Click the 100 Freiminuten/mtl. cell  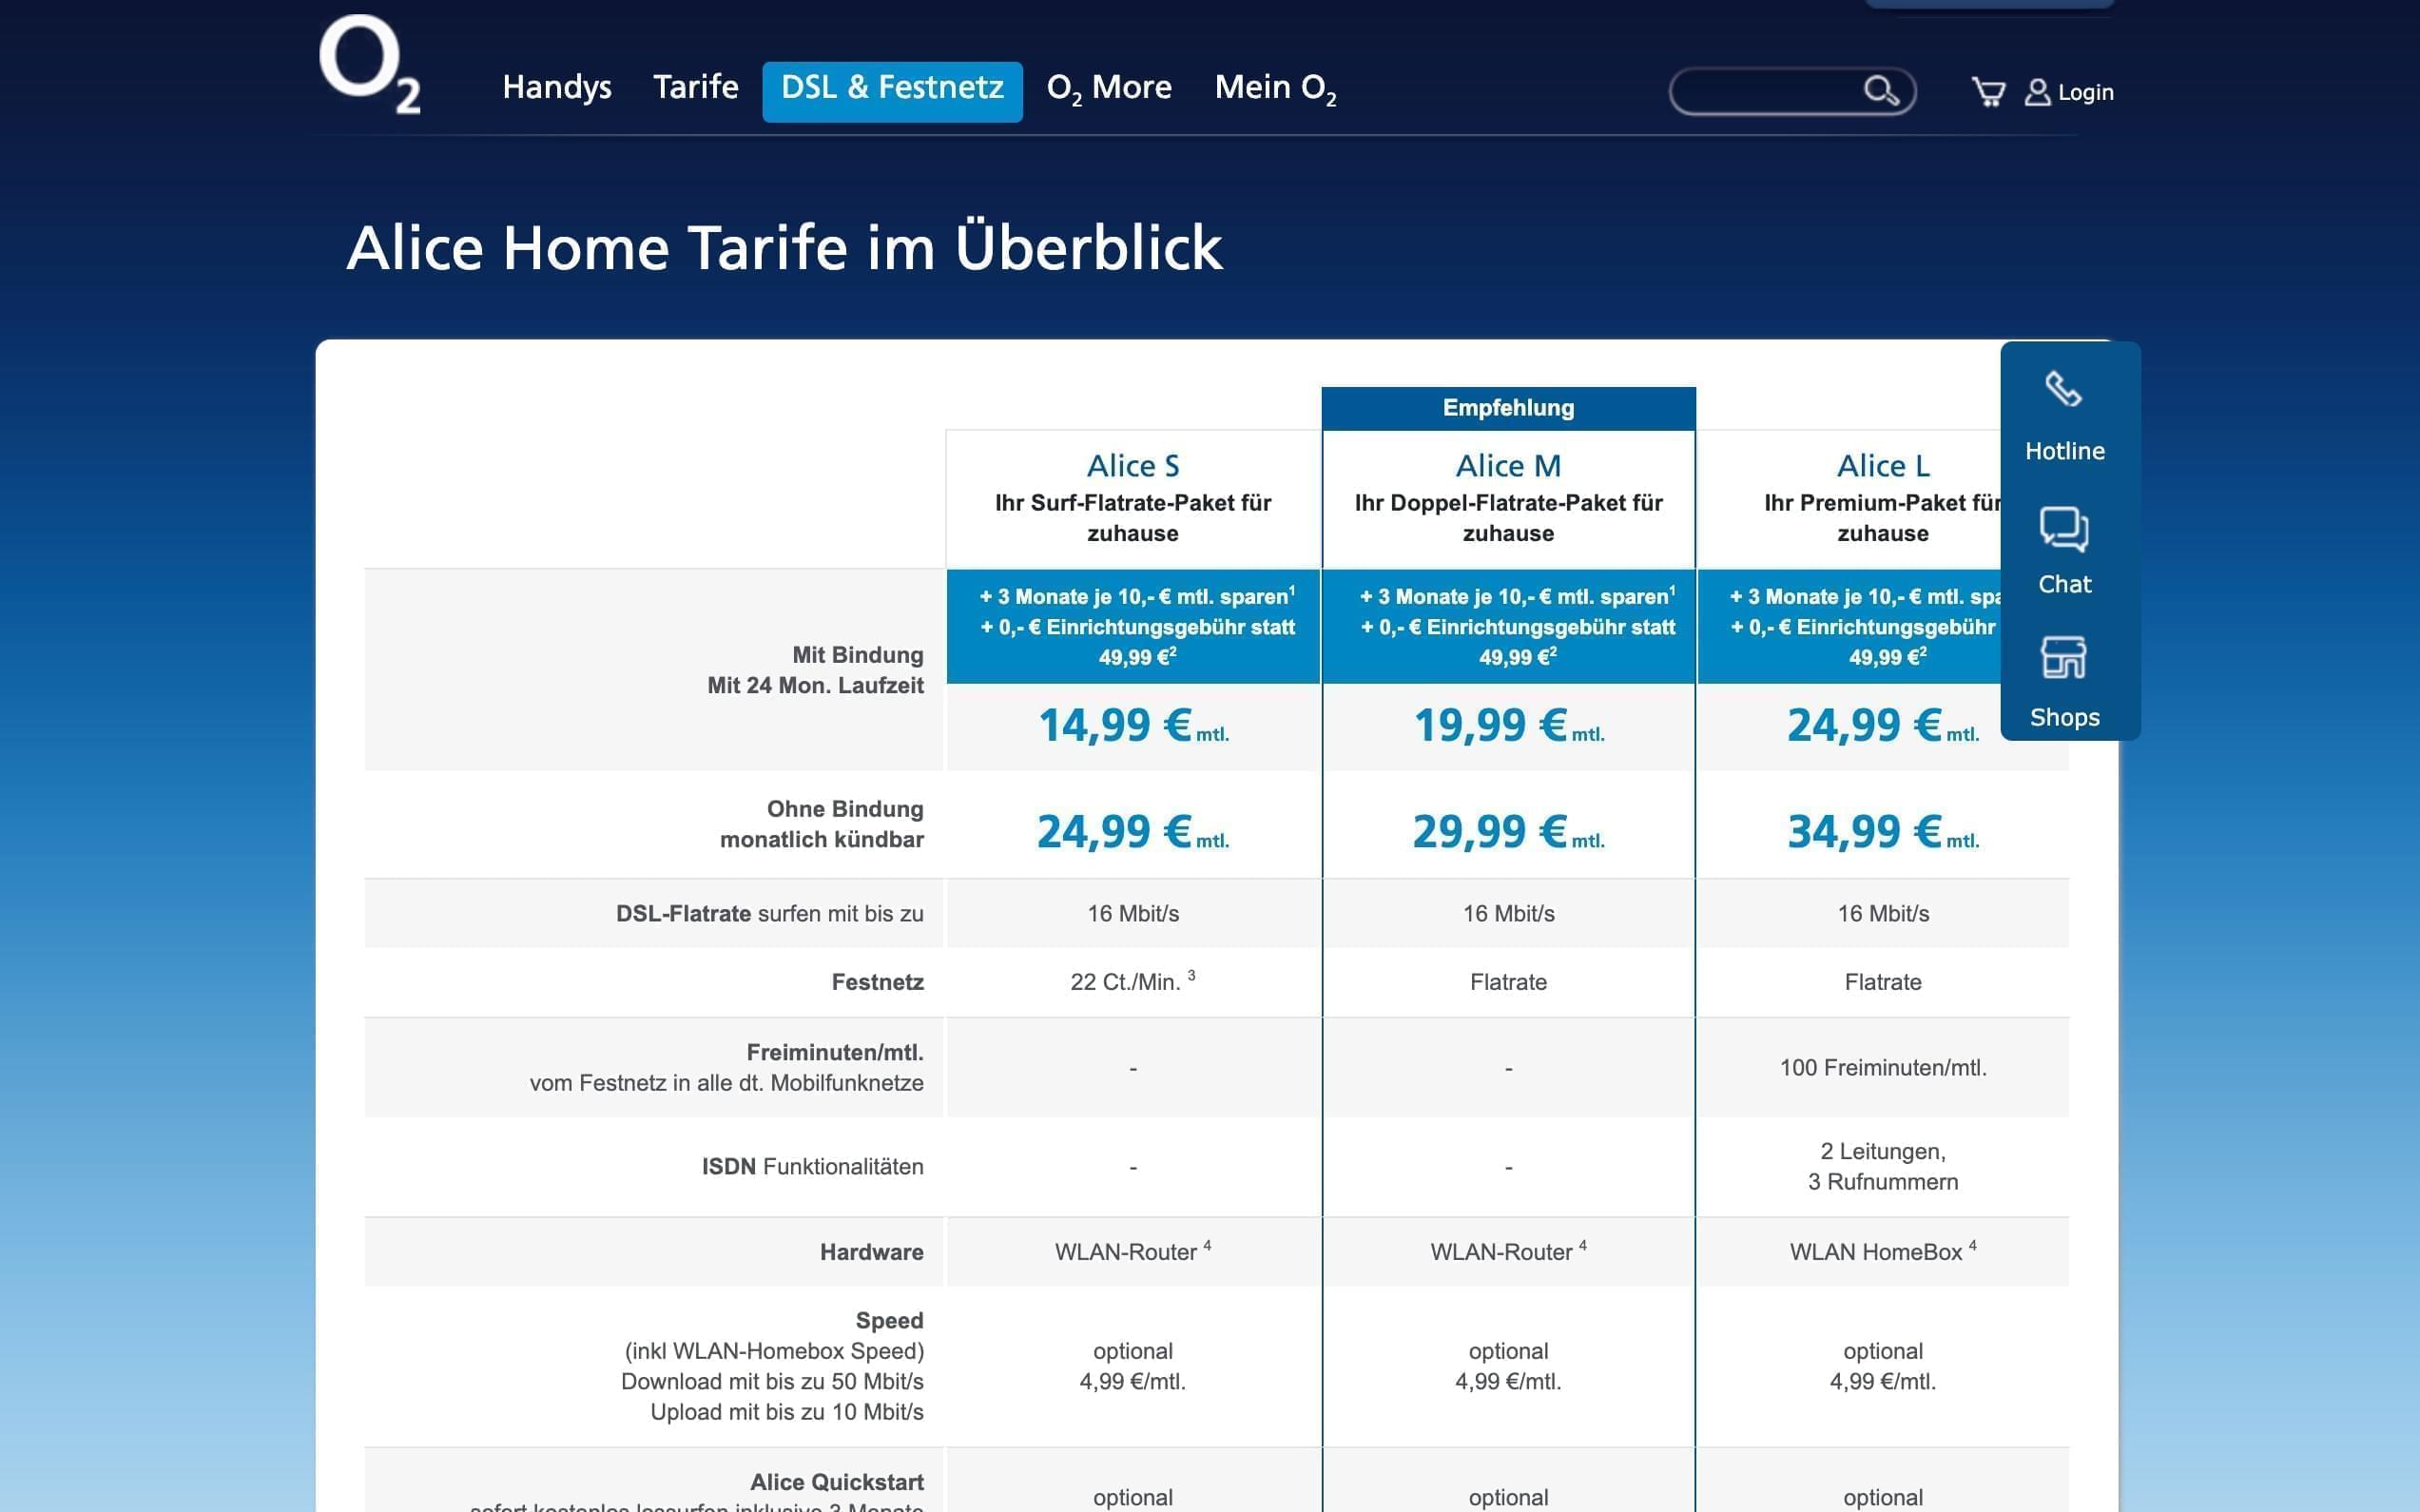[x=1883, y=1067]
